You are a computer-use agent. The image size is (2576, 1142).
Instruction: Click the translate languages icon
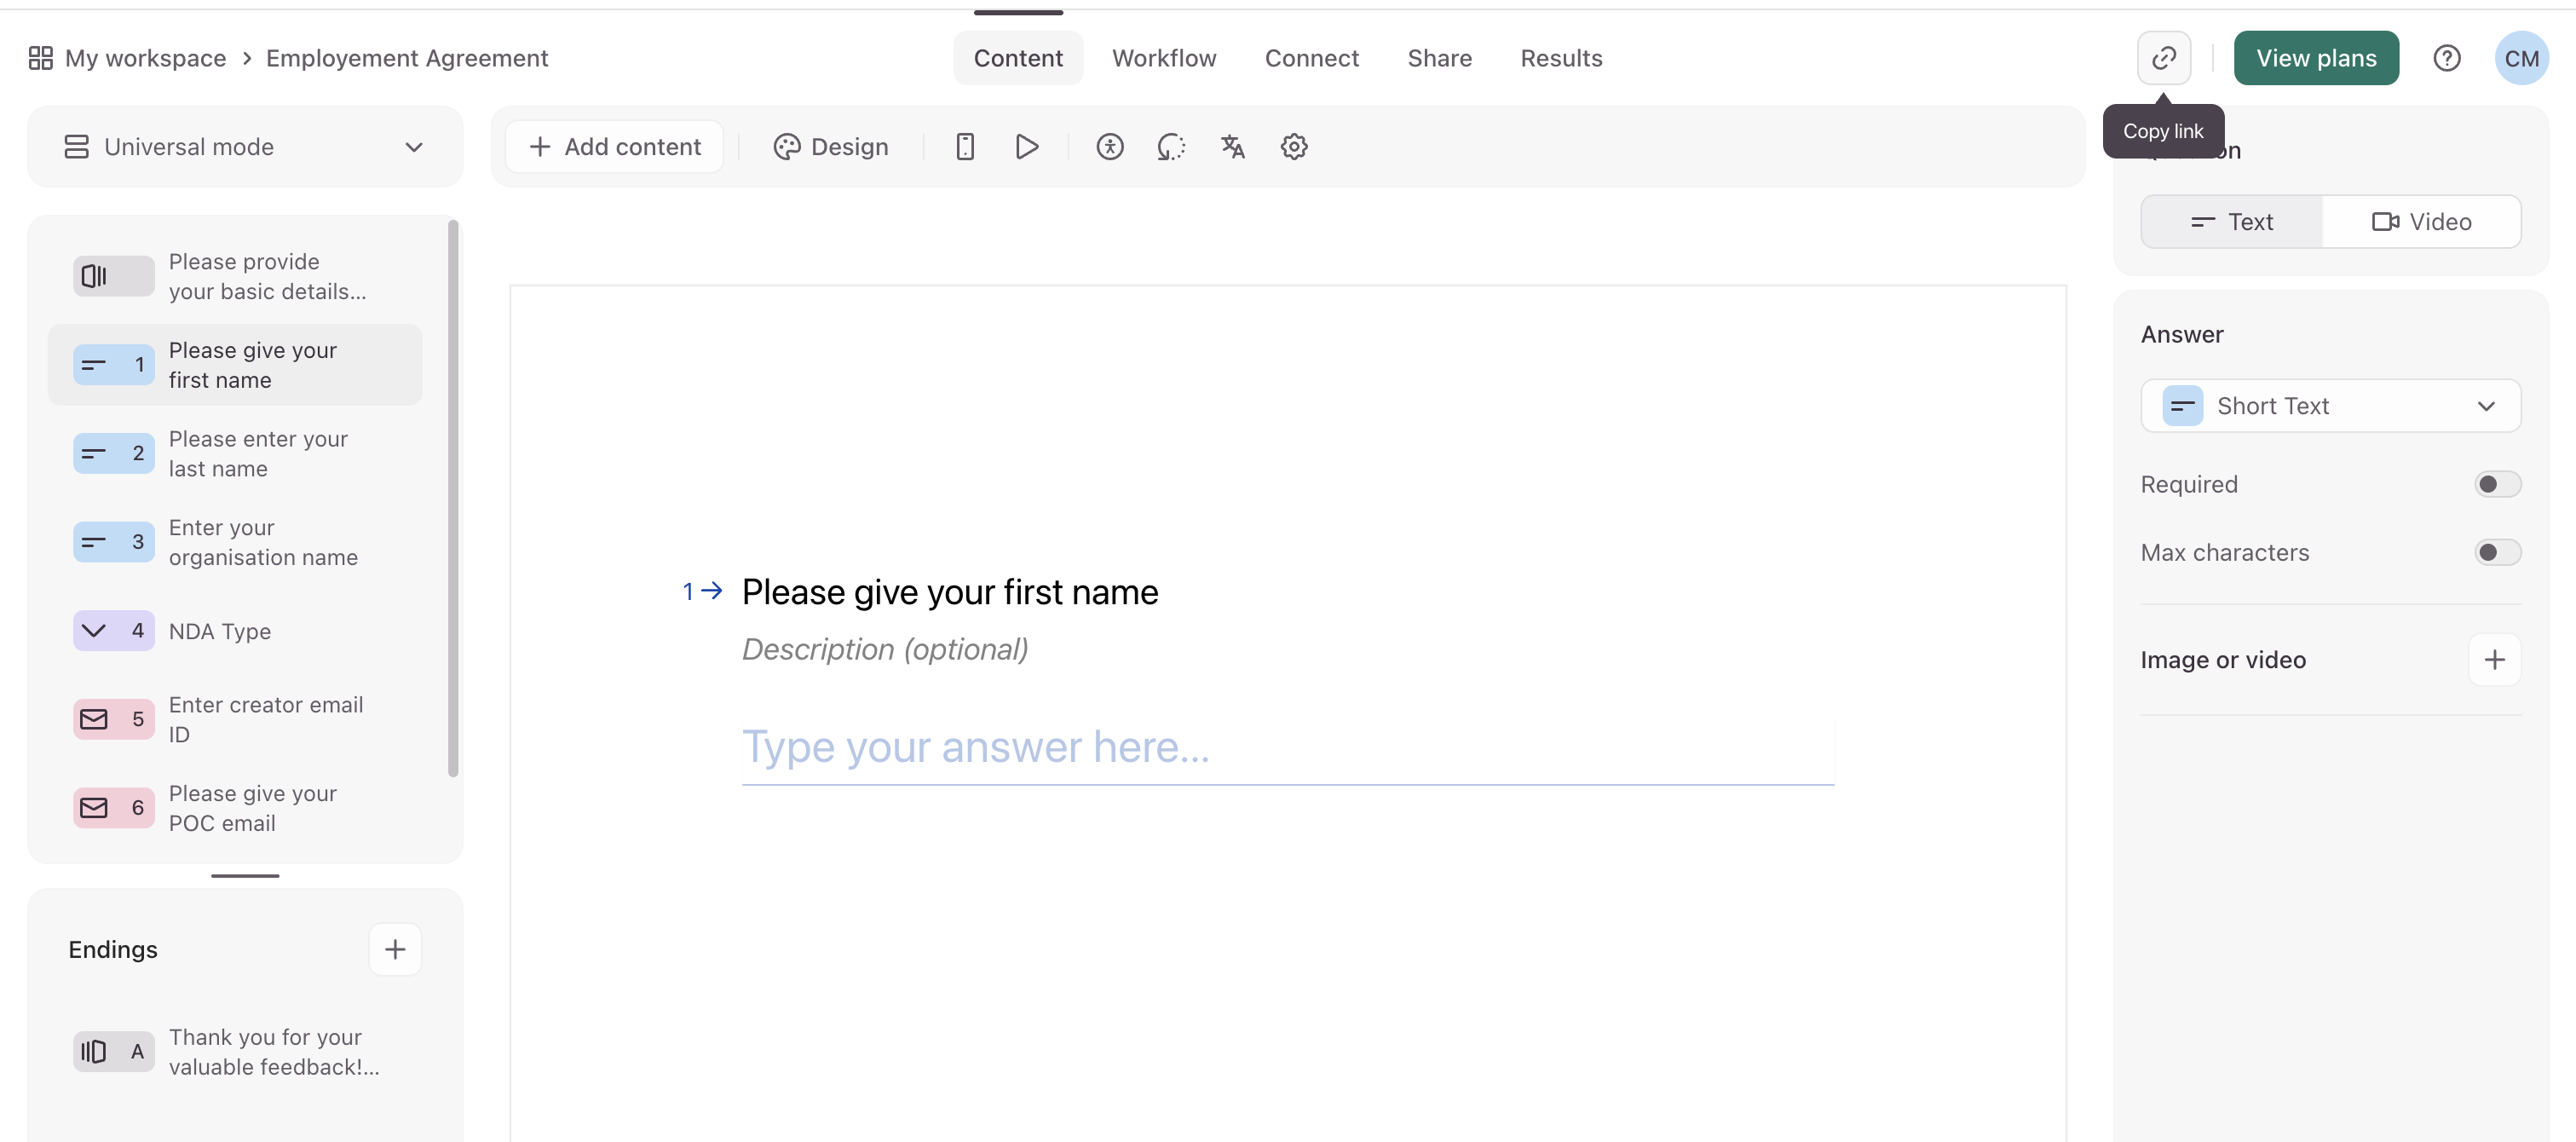point(1232,147)
